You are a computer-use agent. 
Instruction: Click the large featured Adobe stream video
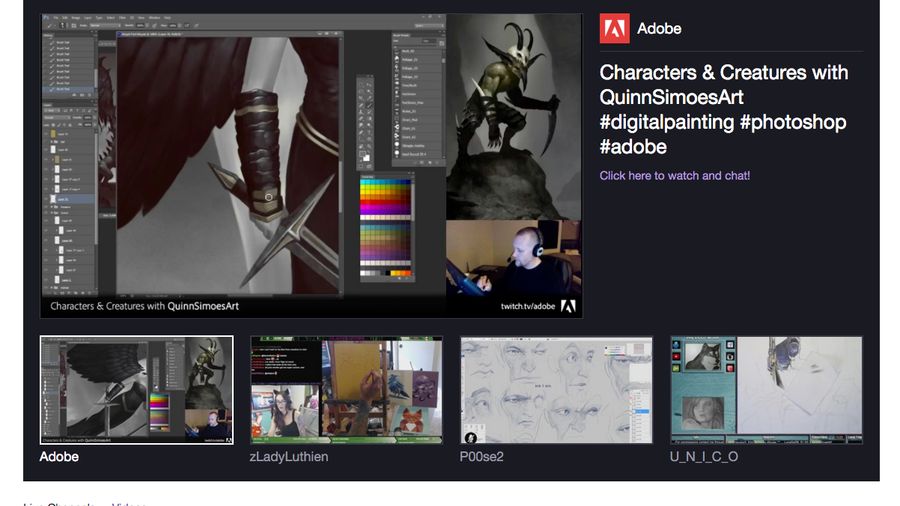tap(312, 166)
